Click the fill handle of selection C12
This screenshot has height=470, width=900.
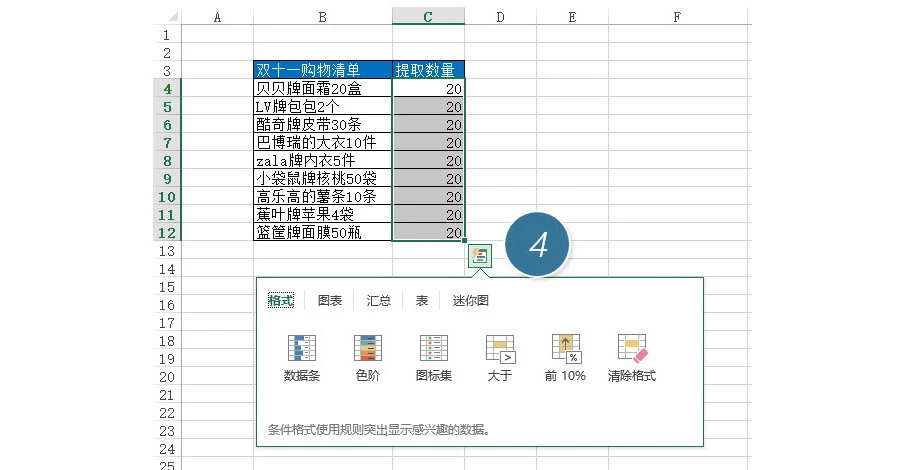coord(464,241)
